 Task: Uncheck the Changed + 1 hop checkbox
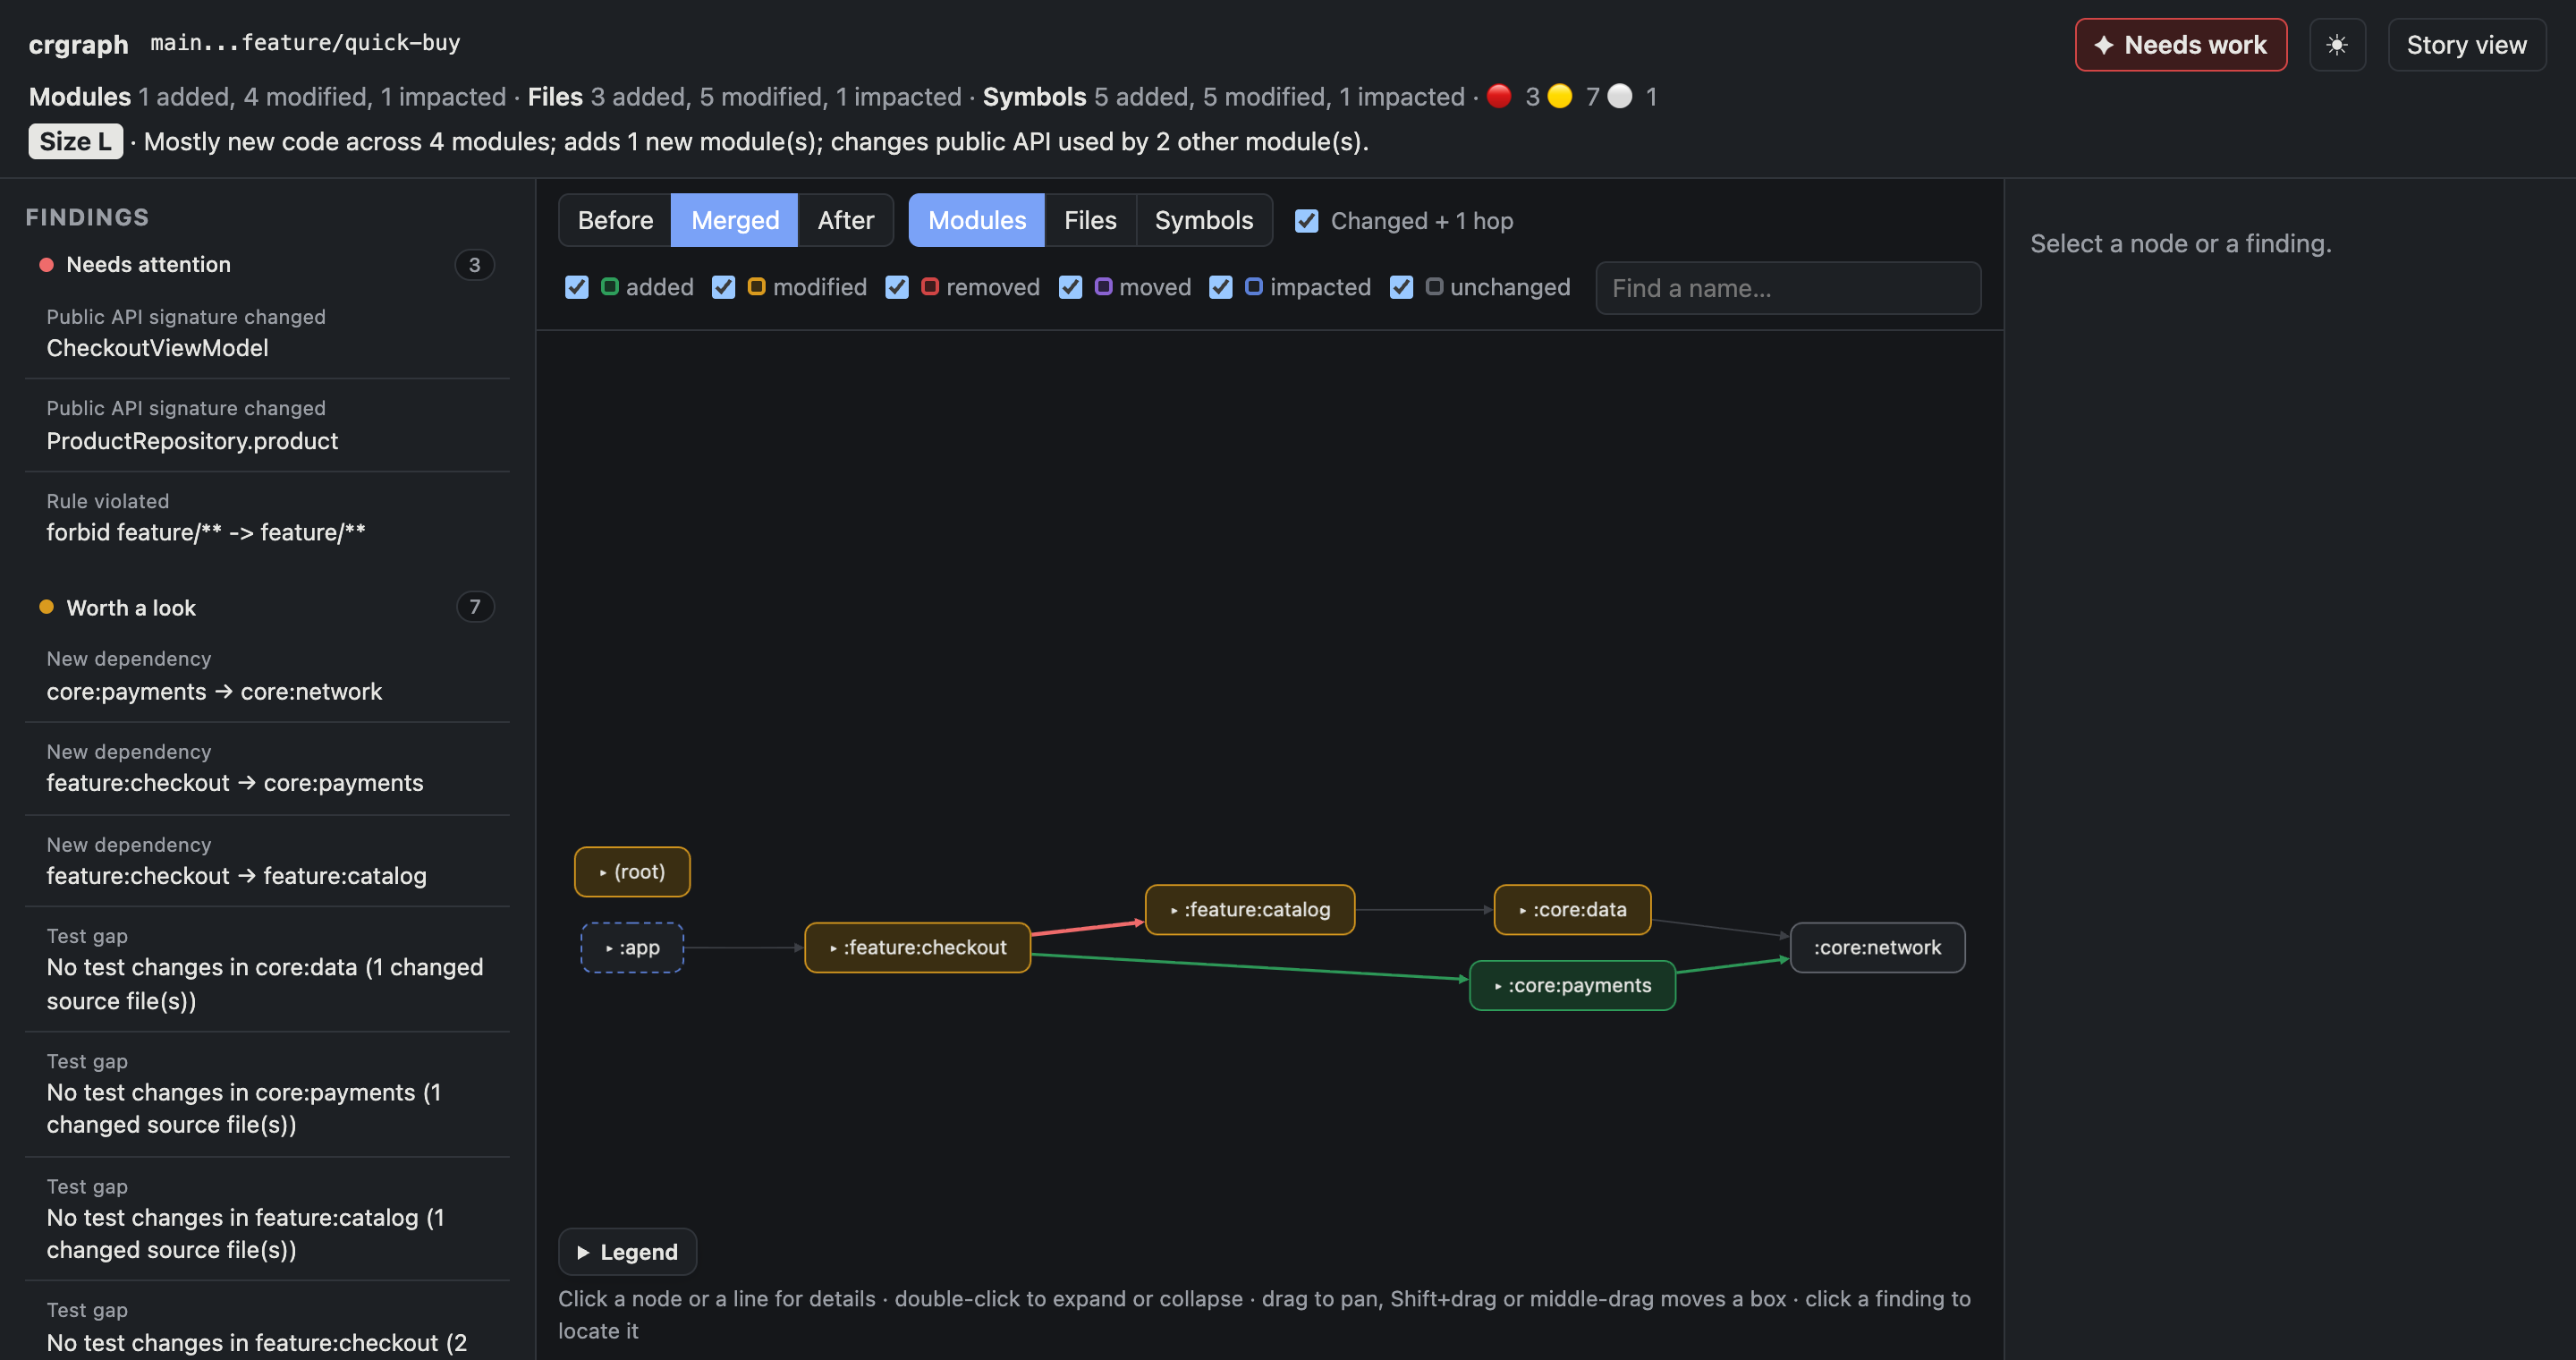(1306, 221)
